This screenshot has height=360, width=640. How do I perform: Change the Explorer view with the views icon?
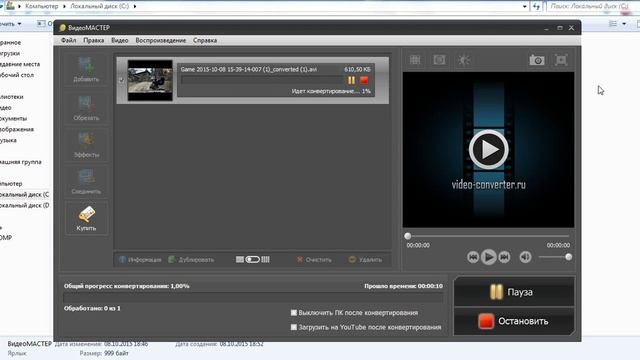[x=613, y=24]
